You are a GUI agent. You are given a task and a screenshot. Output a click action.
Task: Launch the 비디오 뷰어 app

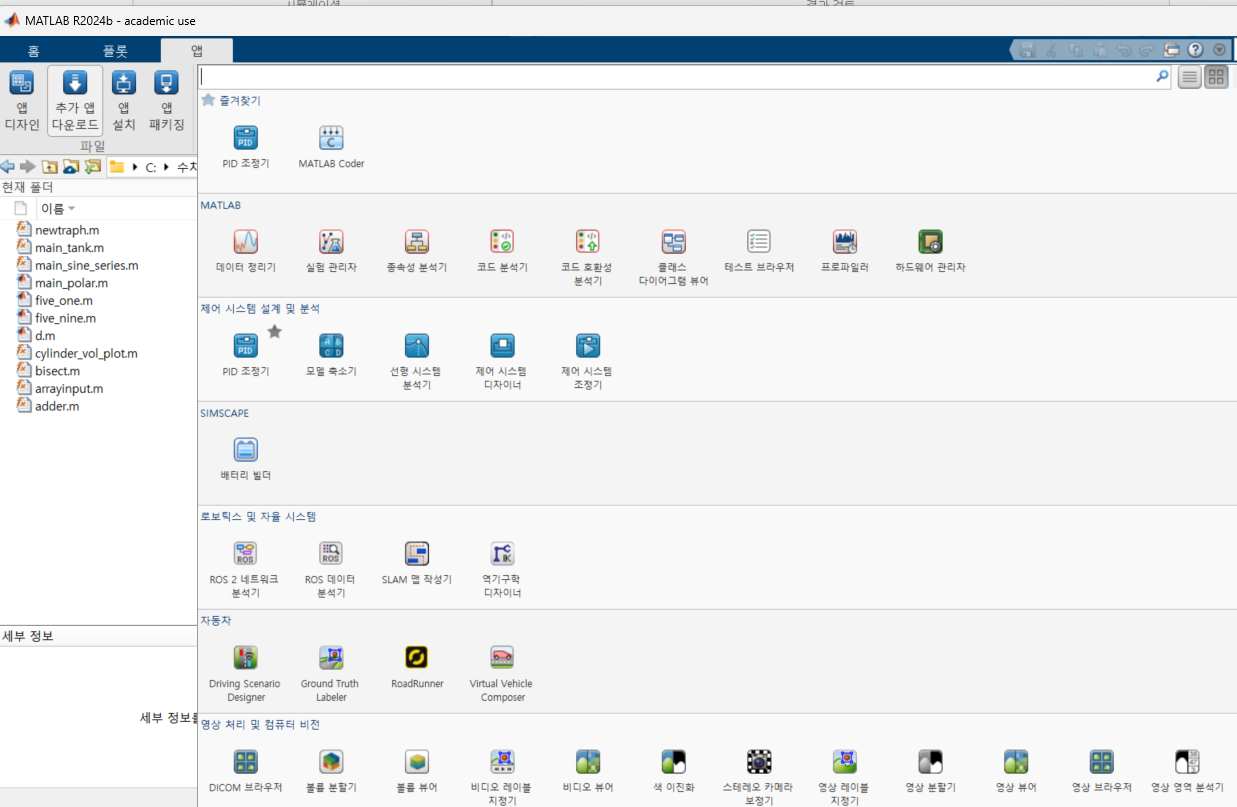click(588, 771)
